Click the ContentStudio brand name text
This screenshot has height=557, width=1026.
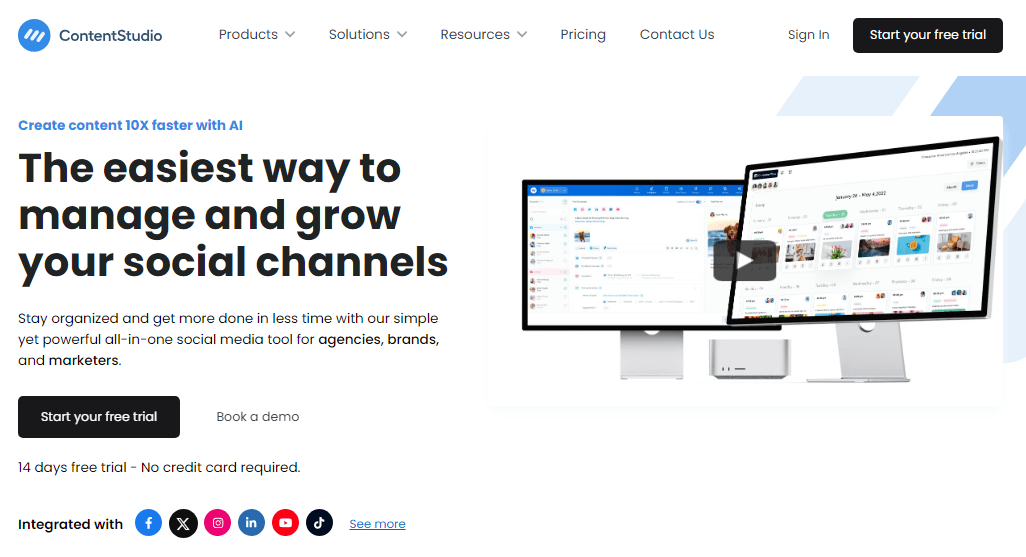tap(111, 36)
